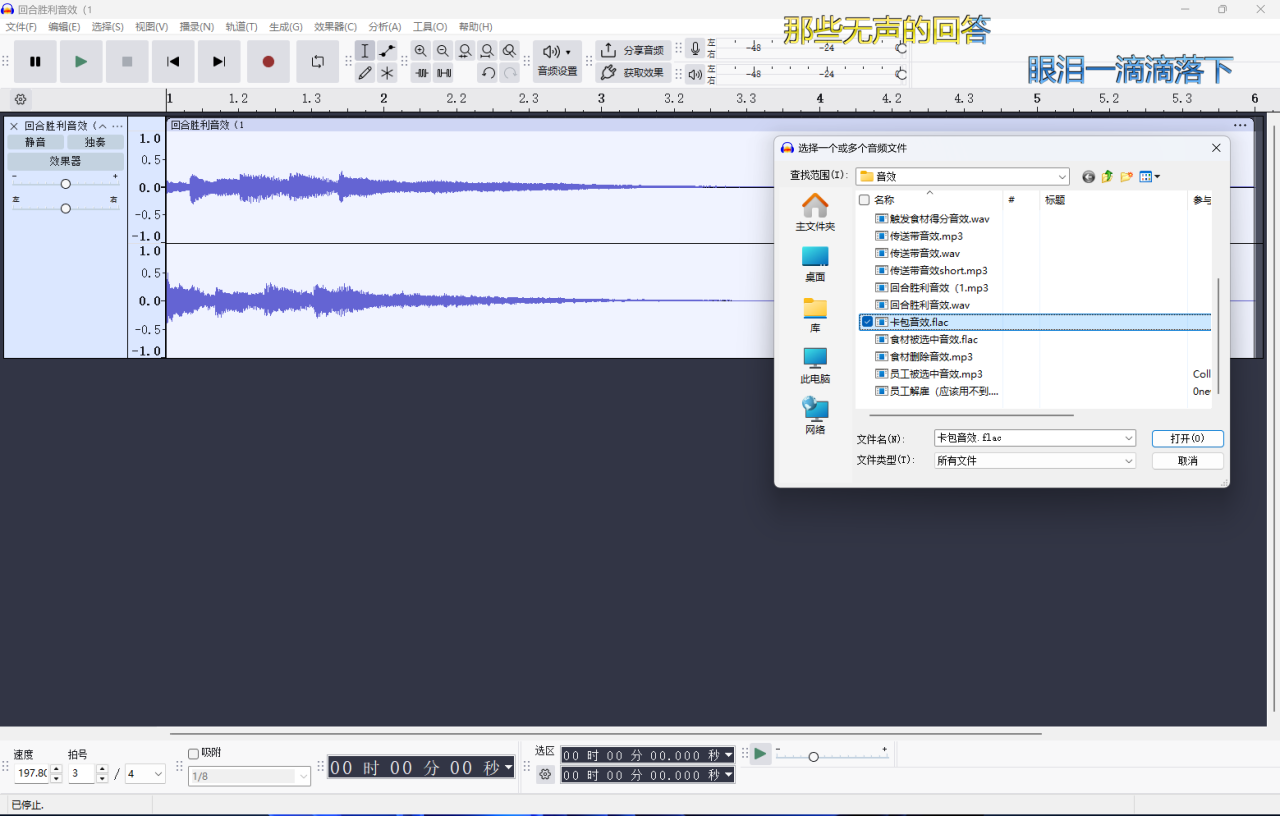Open the track's ⋯ menu in control panel
Viewport: 1280px width, 816px height.
pos(117,126)
